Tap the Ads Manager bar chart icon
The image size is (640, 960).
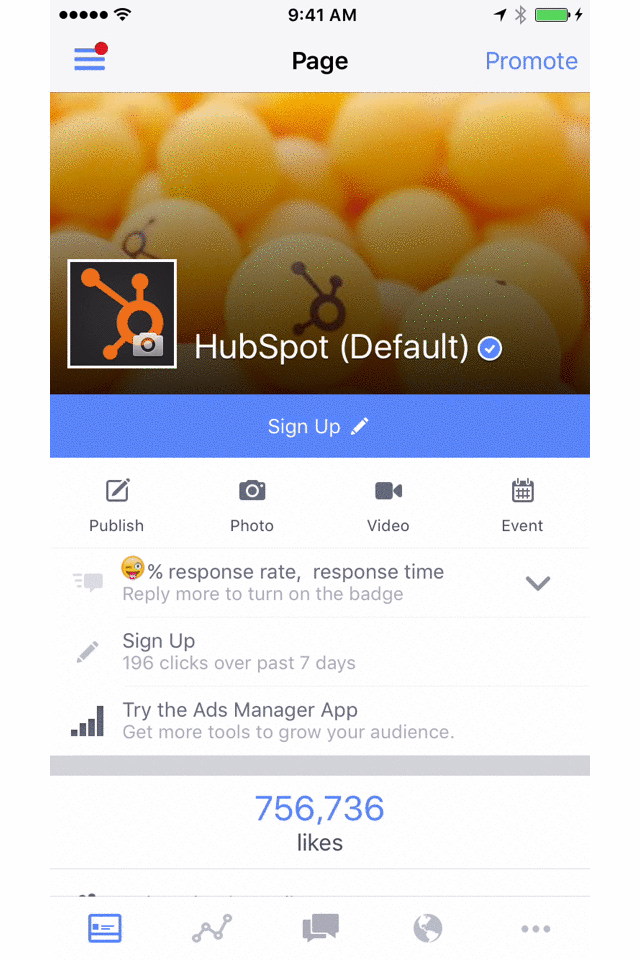(87, 720)
